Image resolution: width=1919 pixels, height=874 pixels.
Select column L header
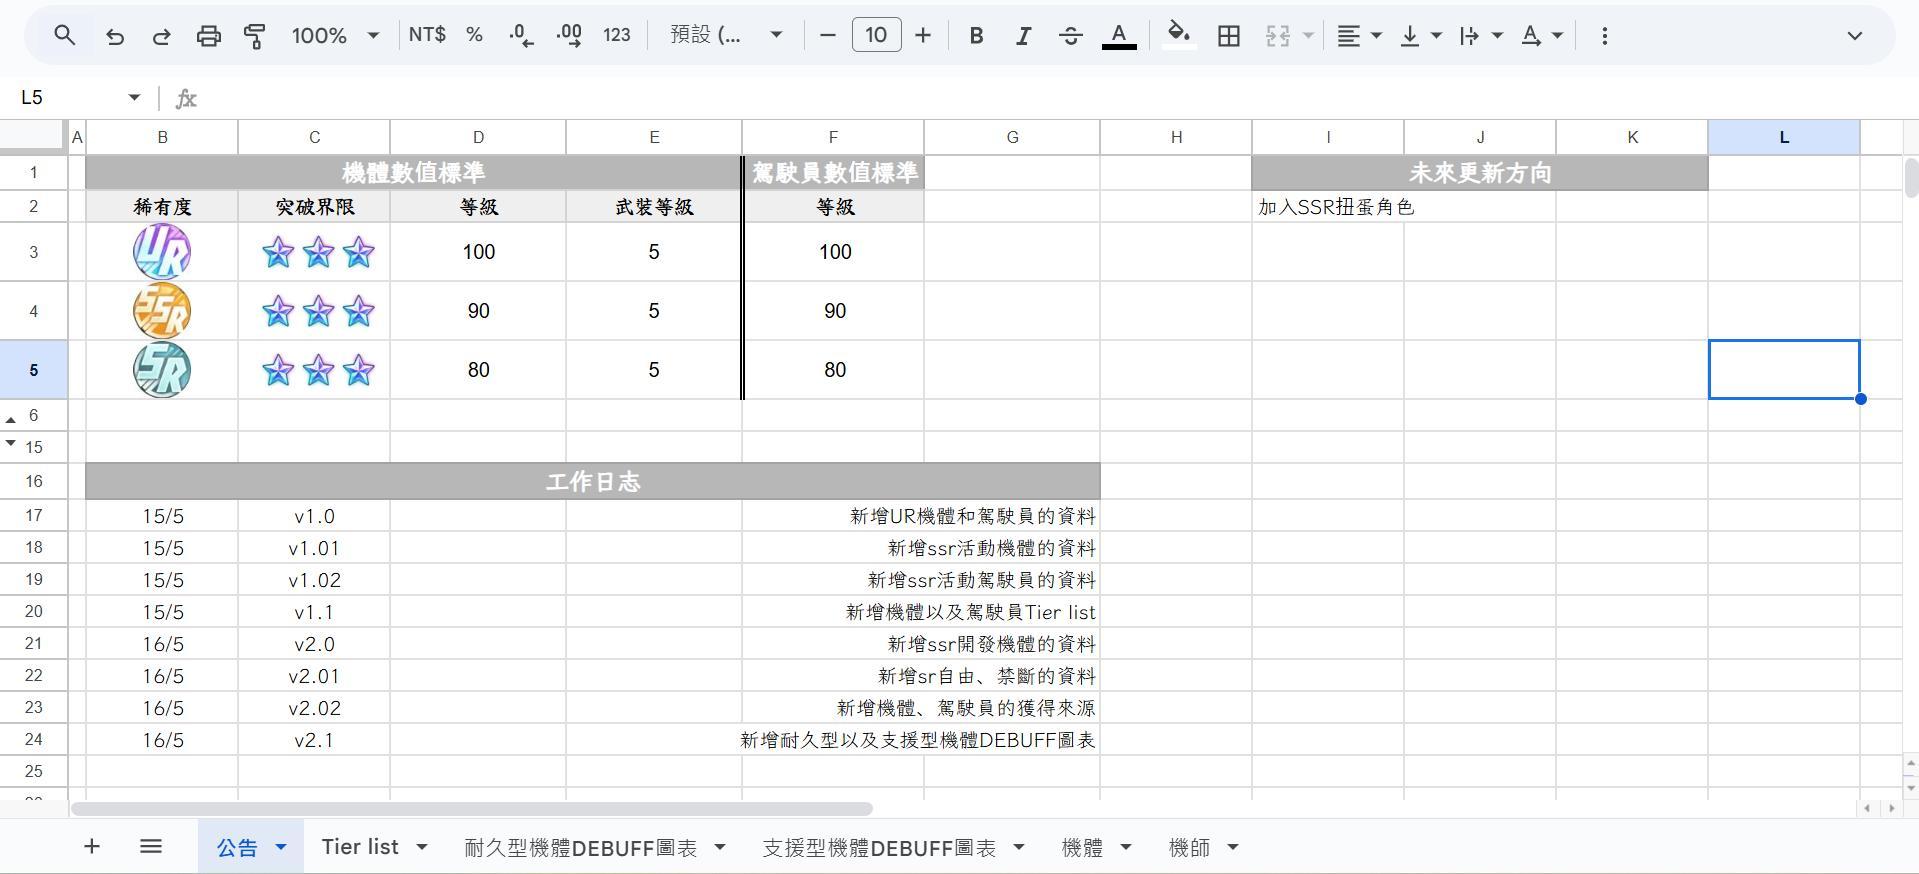coord(1784,137)
